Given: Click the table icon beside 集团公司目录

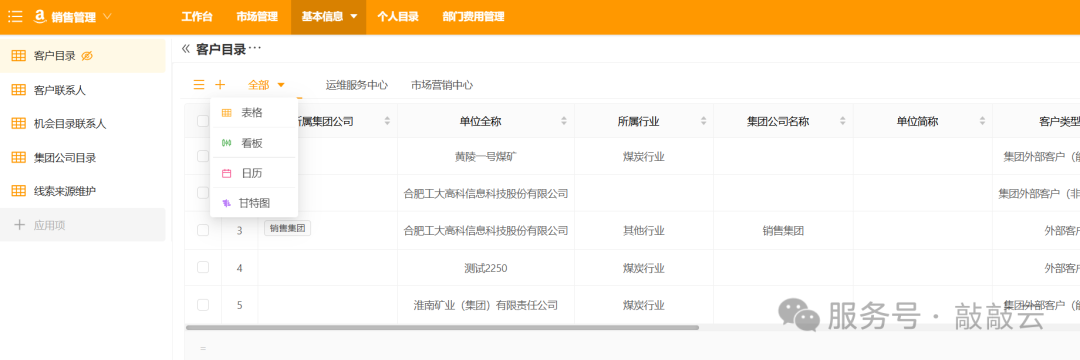Looking at the screenshot, I should click(19, 157).
